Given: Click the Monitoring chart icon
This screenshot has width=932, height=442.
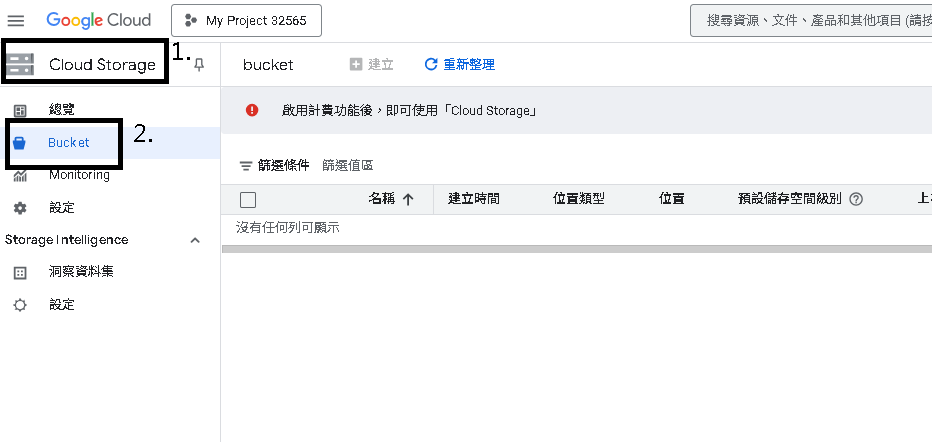Looking at the screenshot, I should point(20,175).
